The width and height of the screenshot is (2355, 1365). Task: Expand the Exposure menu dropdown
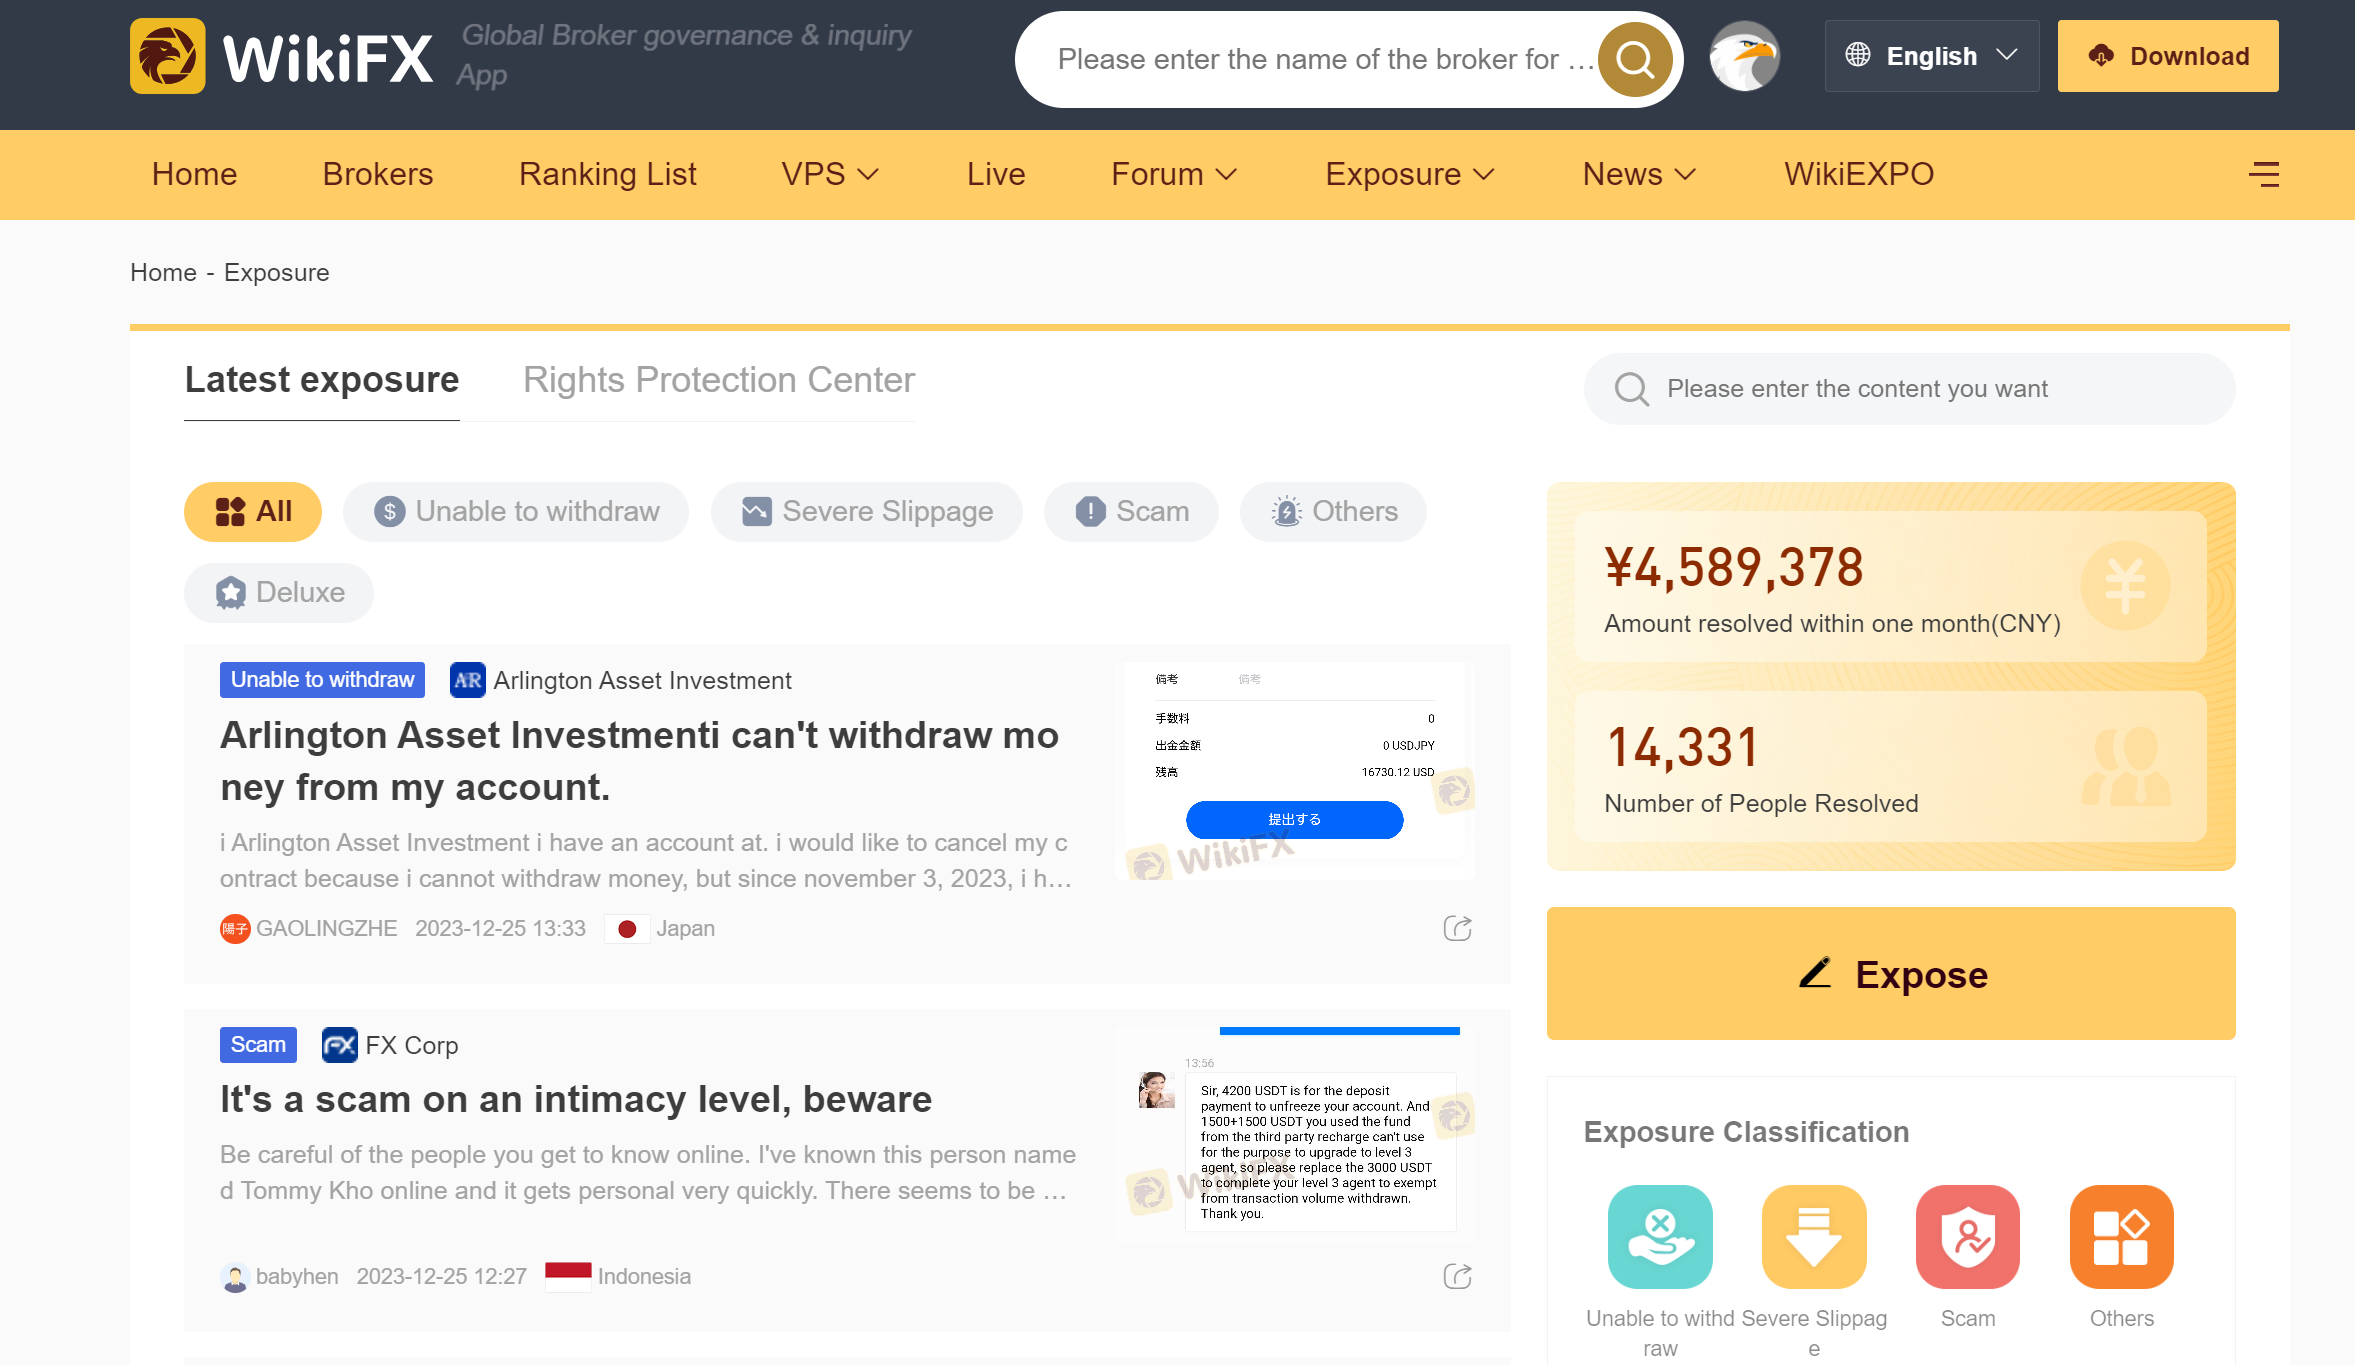click(1410, 175)
